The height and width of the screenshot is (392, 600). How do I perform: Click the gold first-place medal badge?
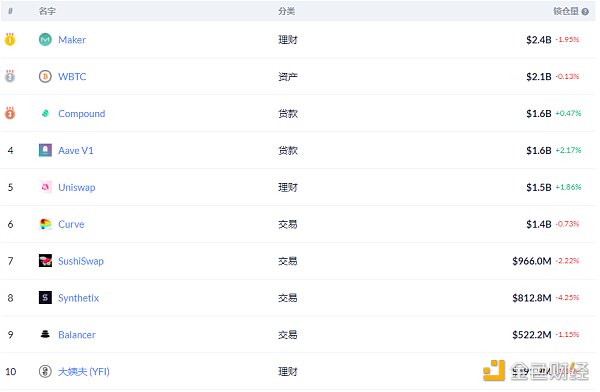tap(10, 39)
